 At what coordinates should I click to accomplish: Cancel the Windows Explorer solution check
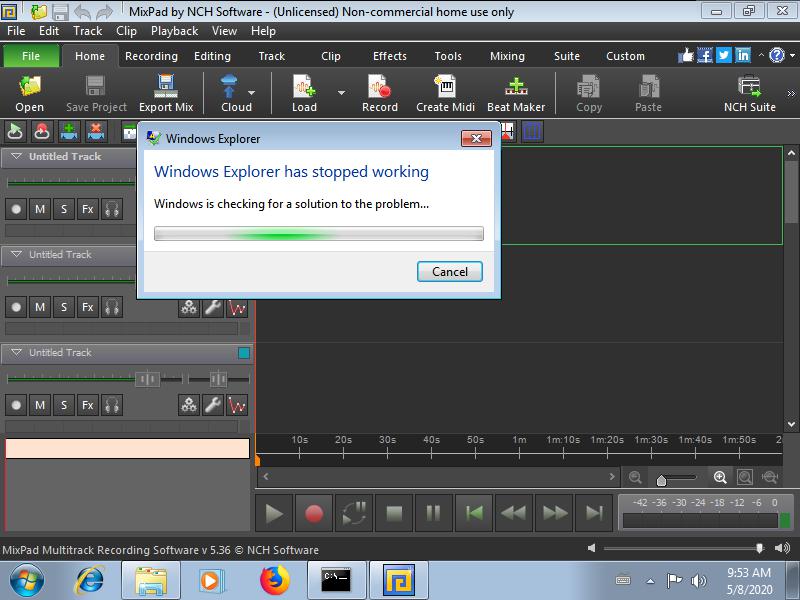[x=449, y=271]
